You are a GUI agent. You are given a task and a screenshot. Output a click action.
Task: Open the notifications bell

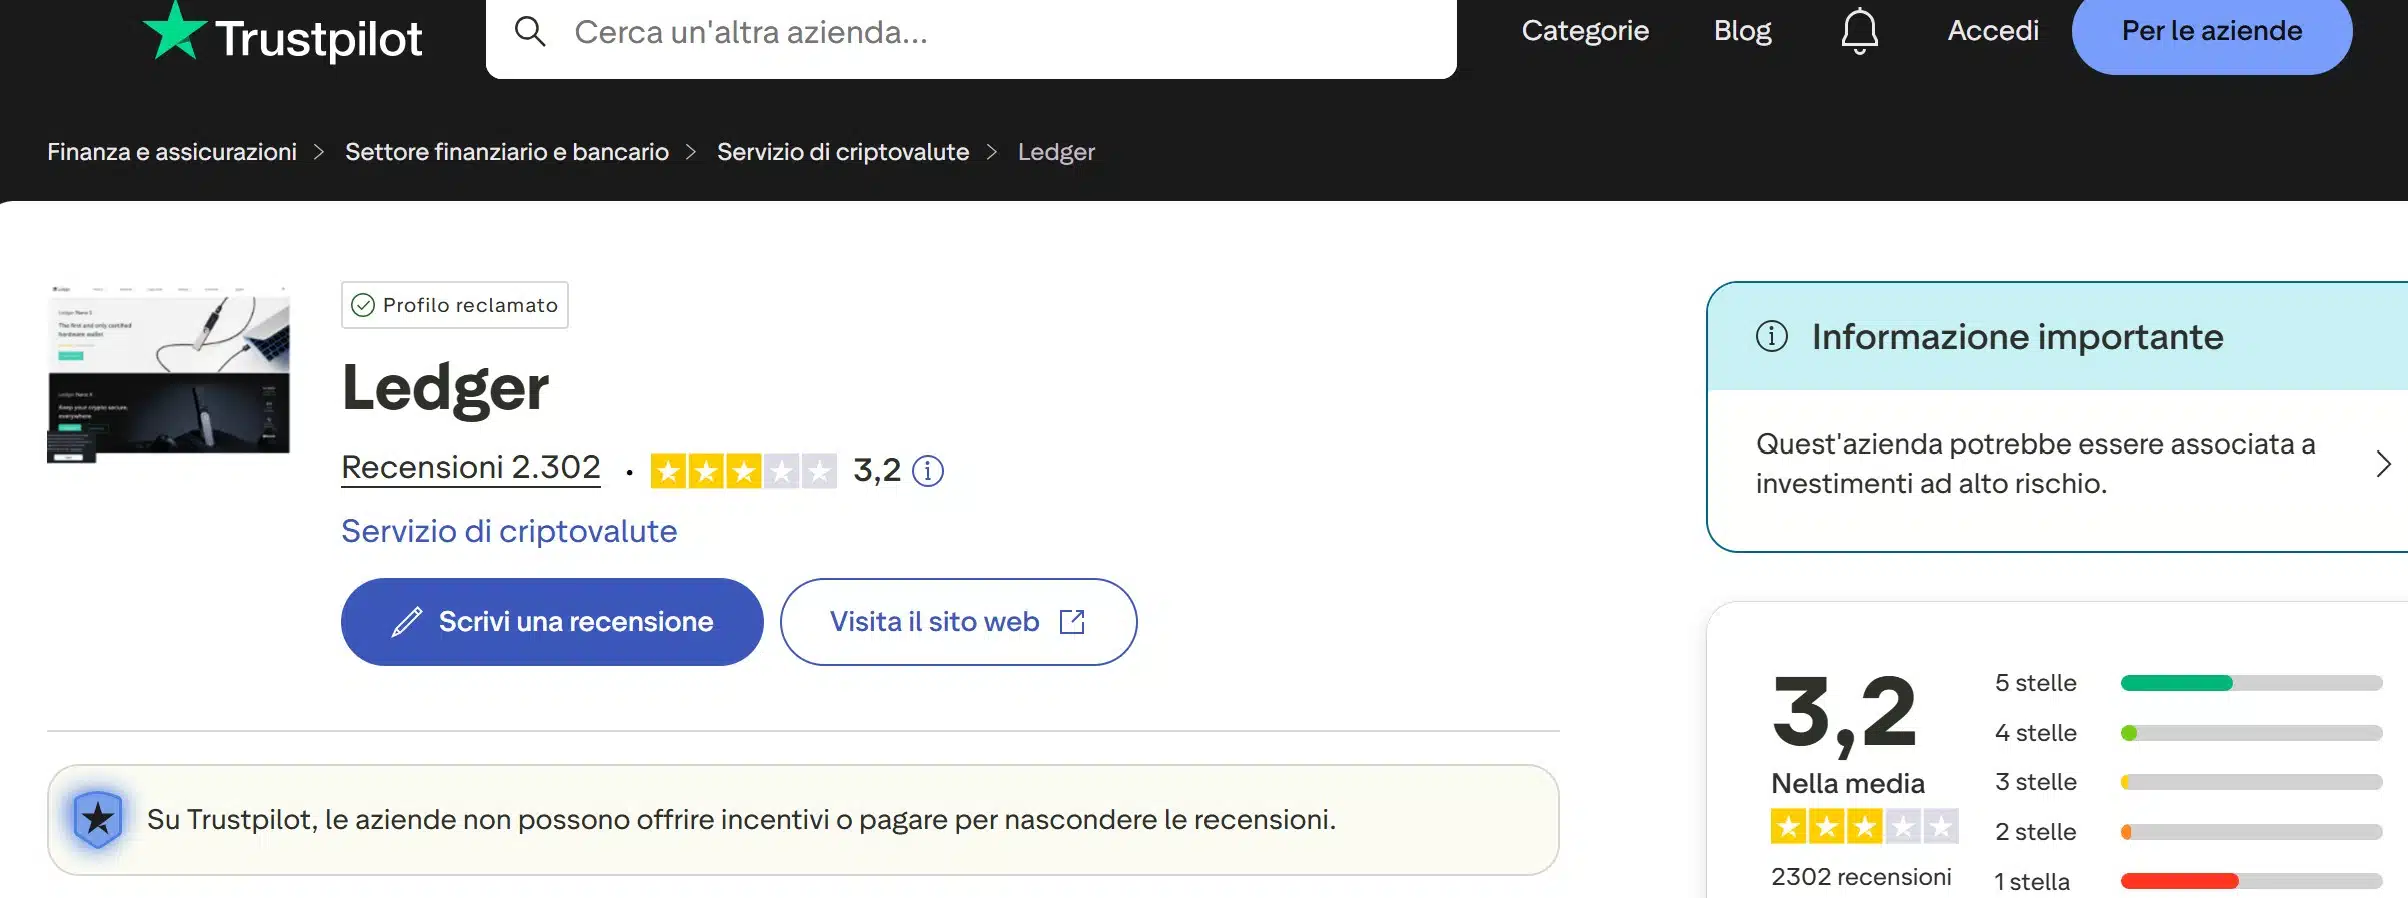coord(1858,30)
